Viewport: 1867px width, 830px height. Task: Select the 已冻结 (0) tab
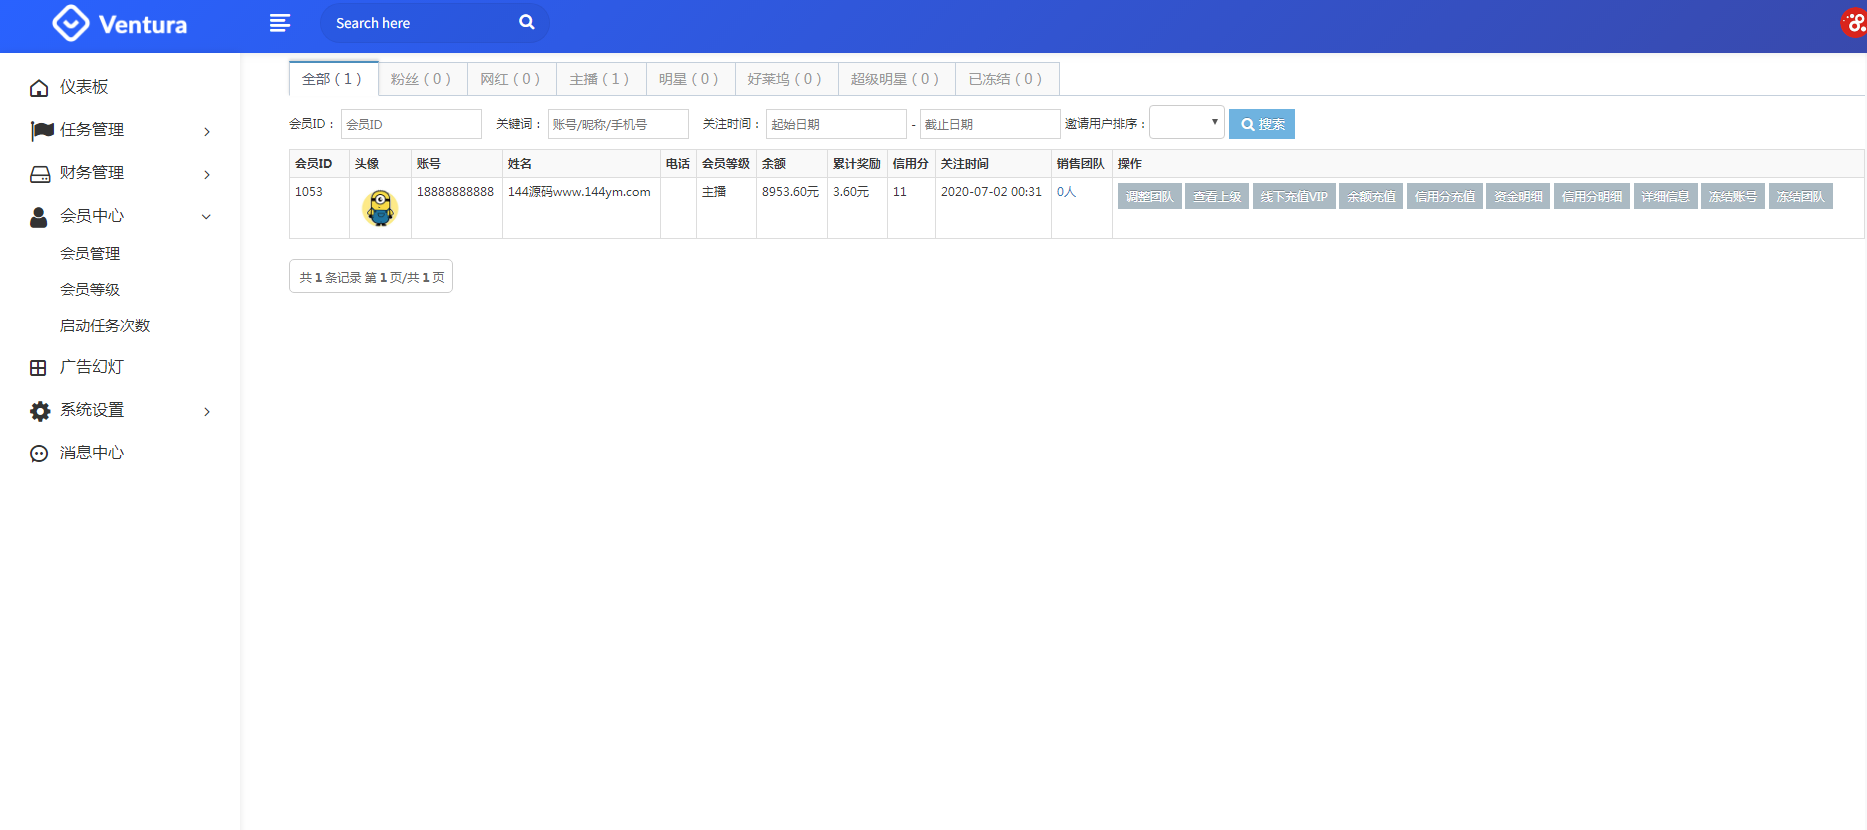point(1005,79)
